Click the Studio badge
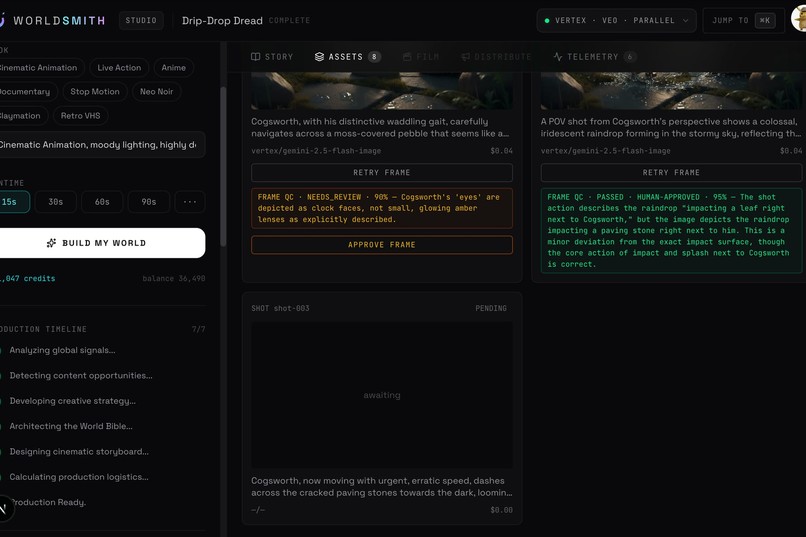This screenshot has height=537, width=806. pyautogui.click(x=141, y=21)
